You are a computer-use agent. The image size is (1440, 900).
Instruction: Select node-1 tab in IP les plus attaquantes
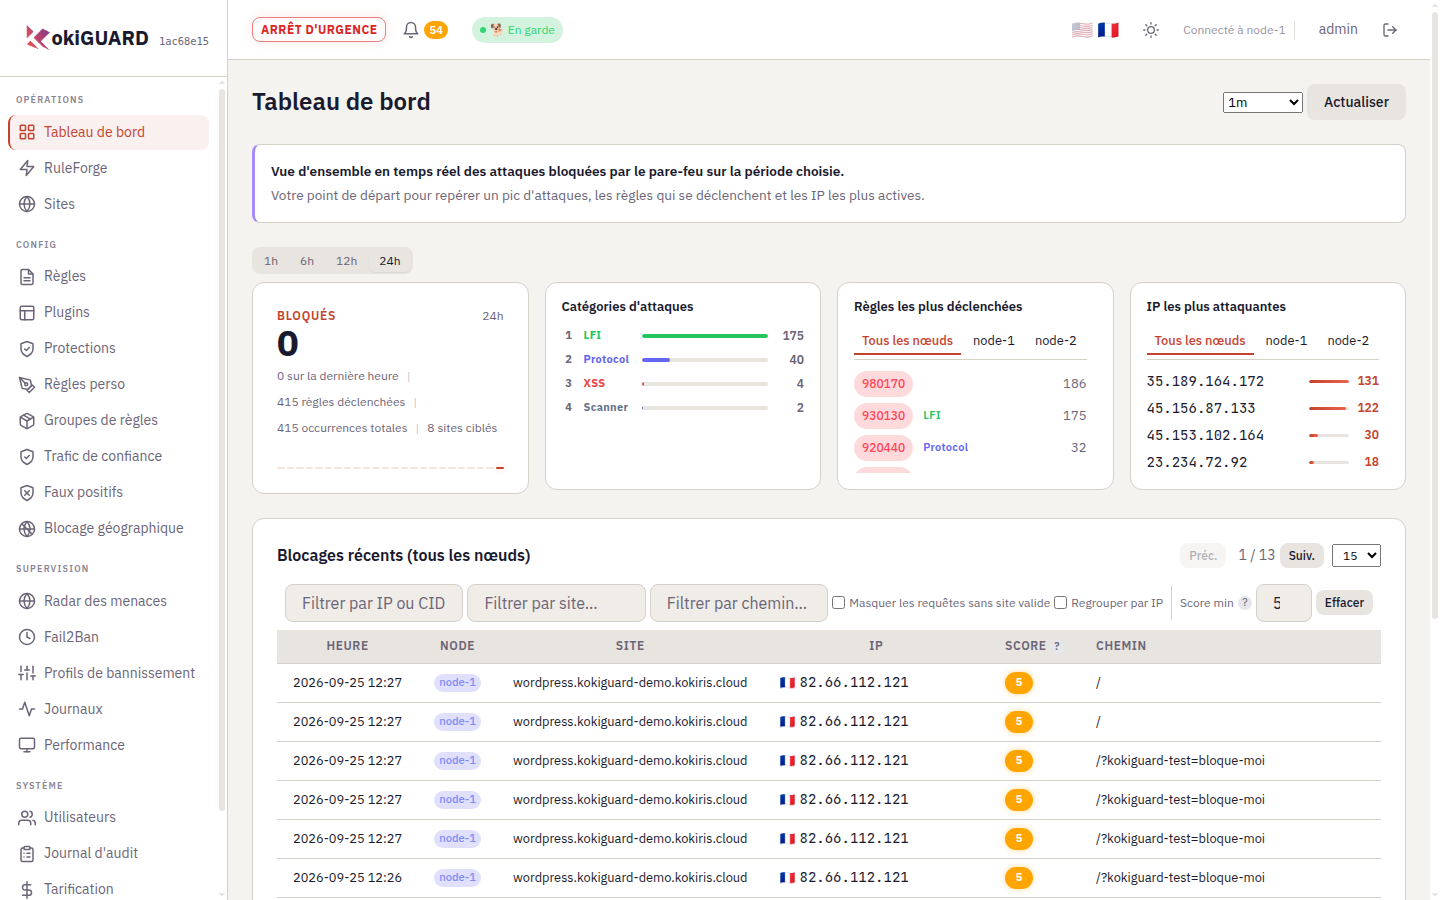[1286, 341]
